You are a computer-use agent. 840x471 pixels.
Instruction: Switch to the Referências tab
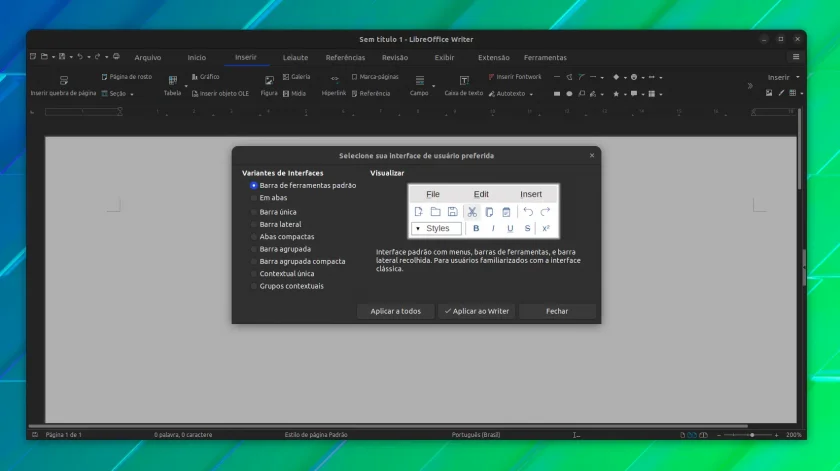[x=345, y=57]
